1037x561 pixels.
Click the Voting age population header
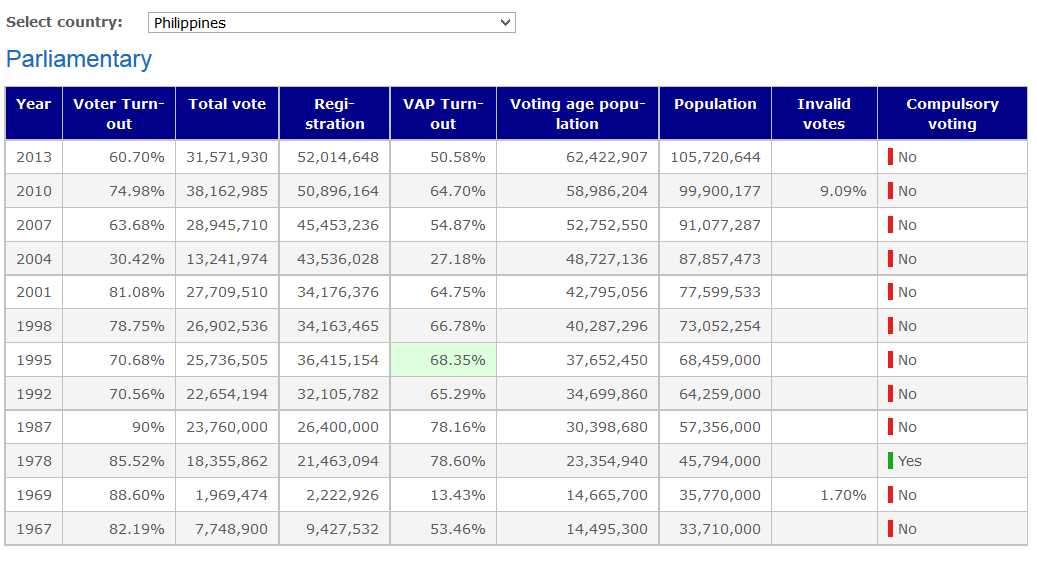(577, 114)
